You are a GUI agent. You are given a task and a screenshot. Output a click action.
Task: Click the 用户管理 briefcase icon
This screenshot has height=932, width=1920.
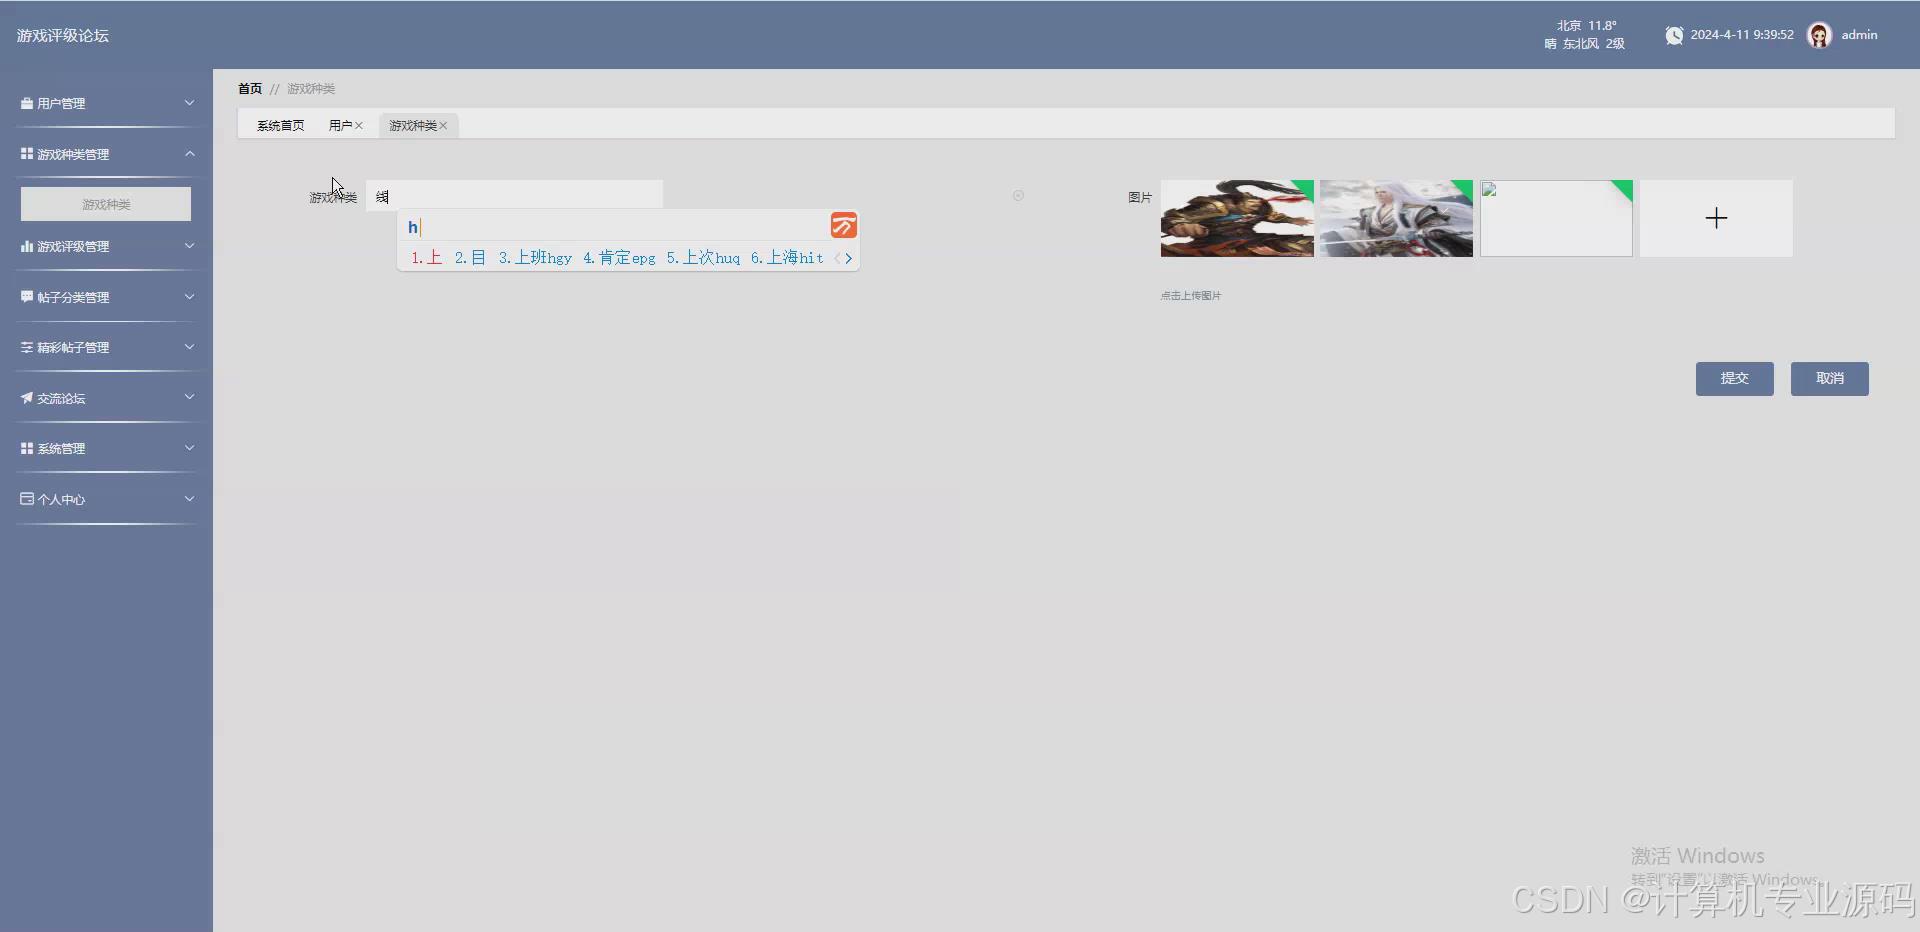pyautogui.click(x=27, y=103)
